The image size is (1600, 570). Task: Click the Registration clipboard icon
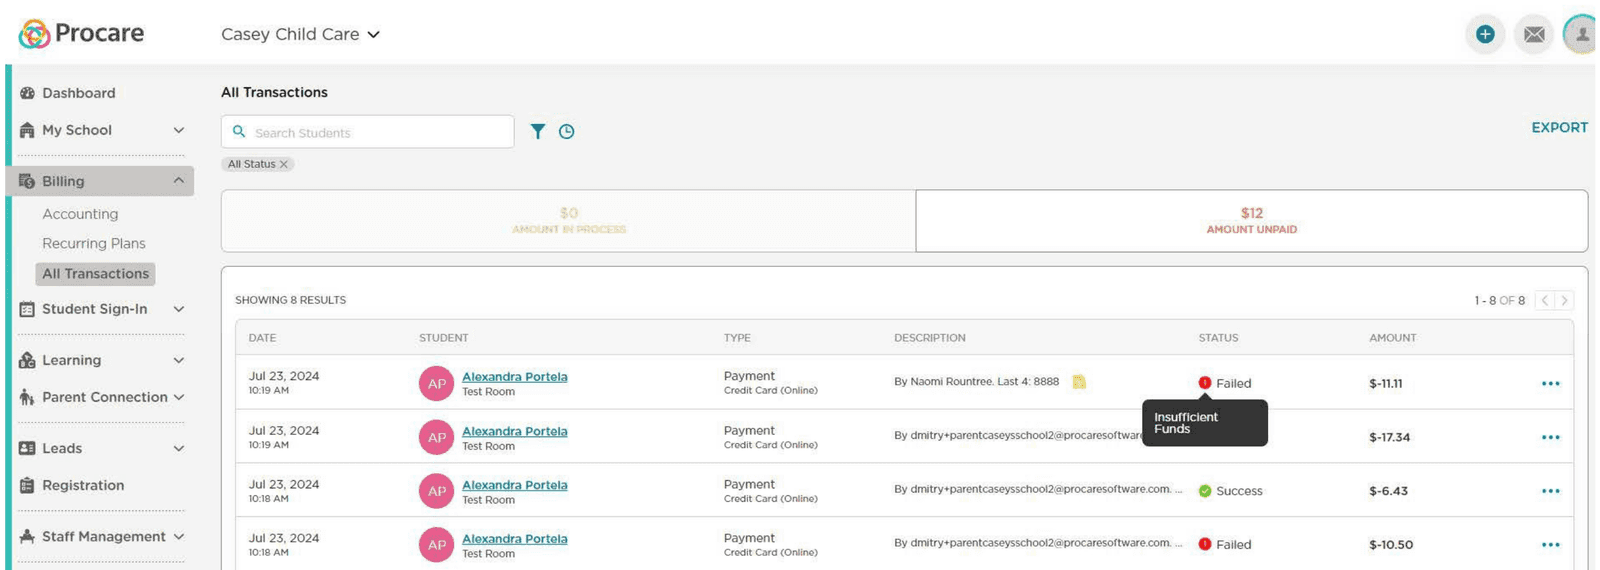pyautogui.click(x=27, y=485)
